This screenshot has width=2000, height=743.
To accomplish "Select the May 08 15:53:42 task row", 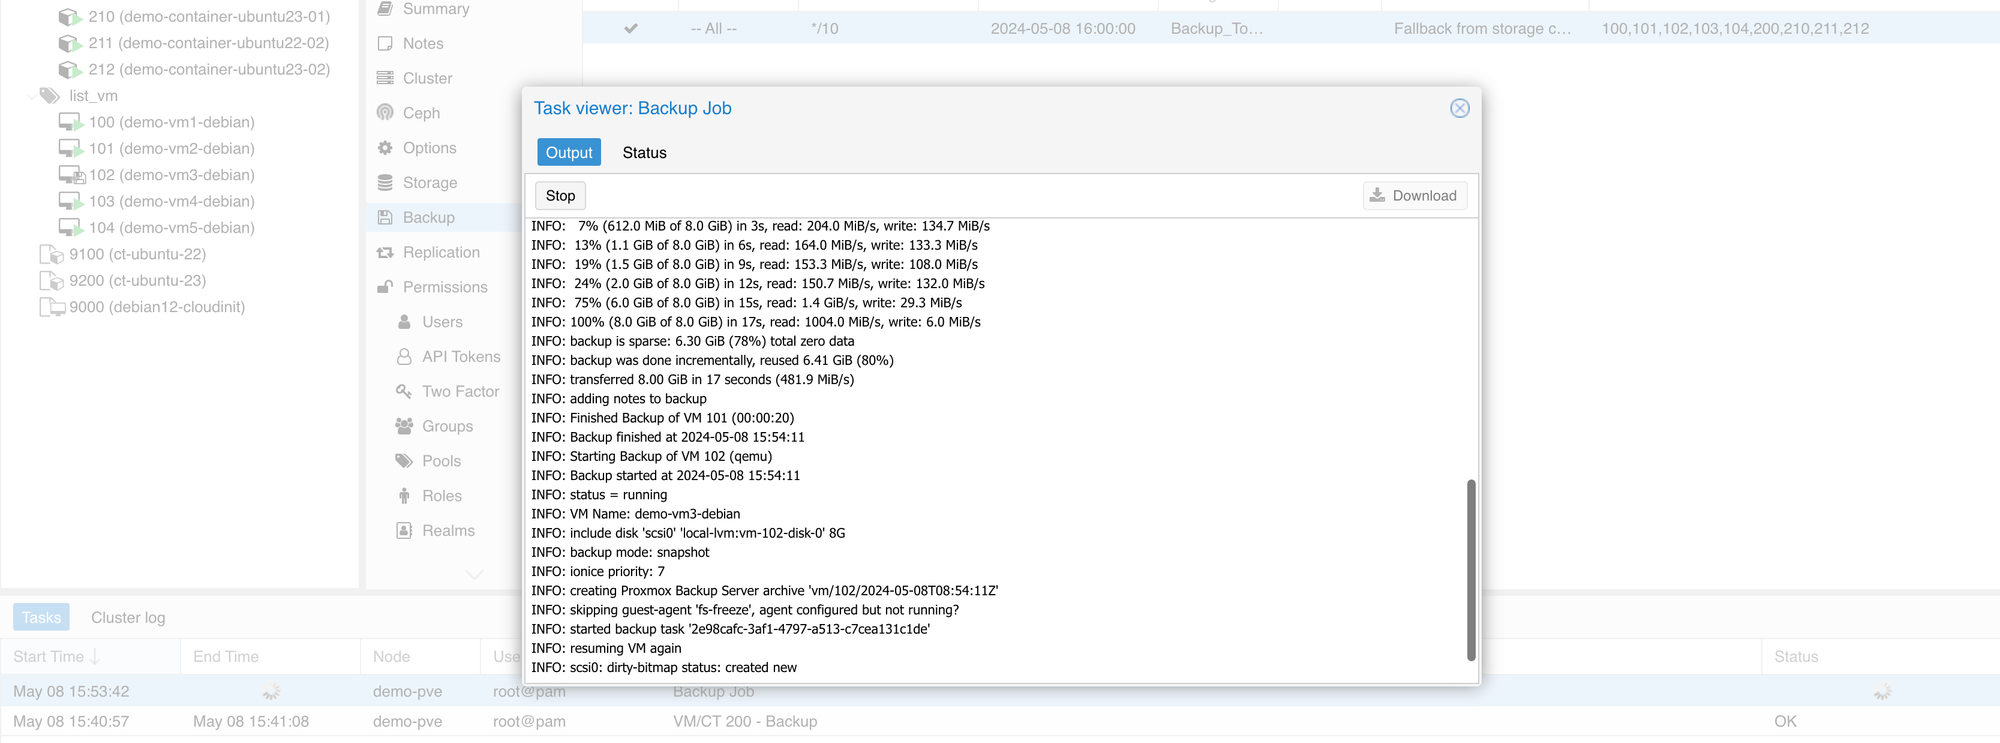I will pyautogui.click(x=1000, y=692).
